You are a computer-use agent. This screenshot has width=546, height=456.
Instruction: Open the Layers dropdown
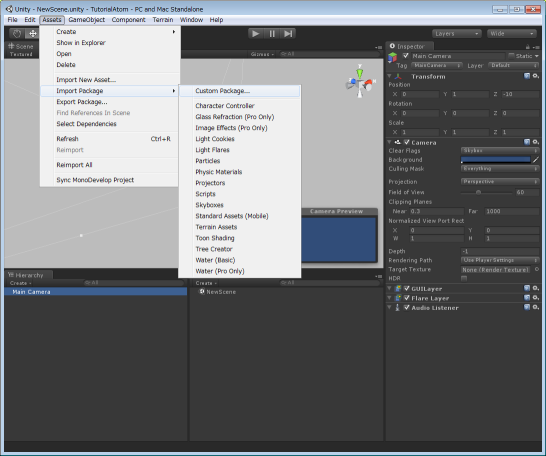pos(457,34)
